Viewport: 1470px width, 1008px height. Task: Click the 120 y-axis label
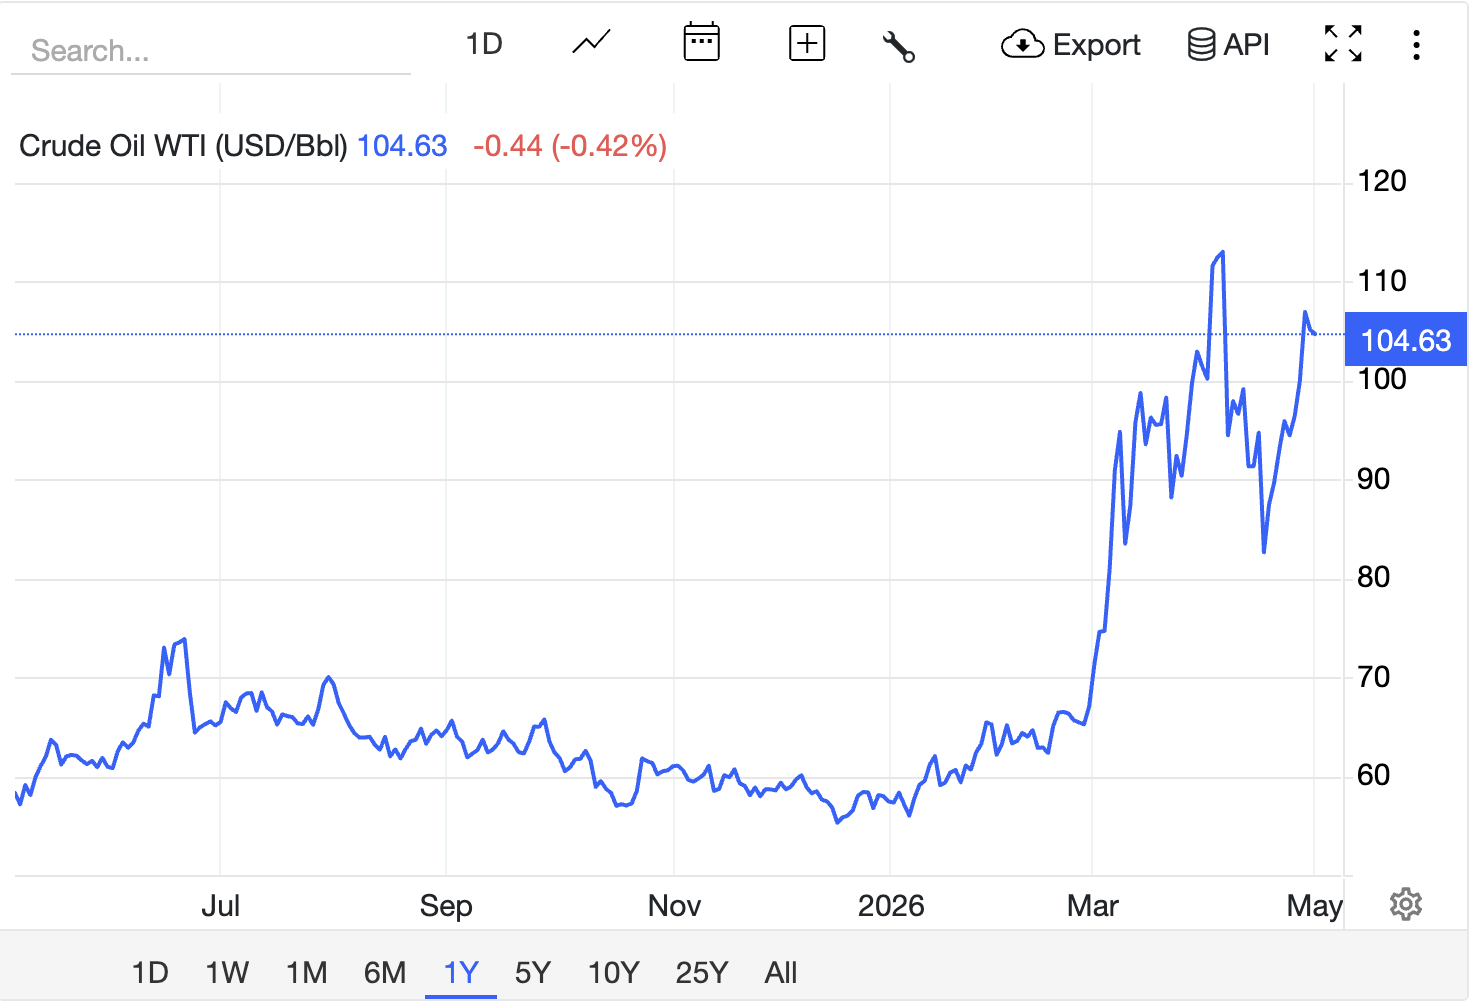pyautogui.click(x=1382, y=181)
